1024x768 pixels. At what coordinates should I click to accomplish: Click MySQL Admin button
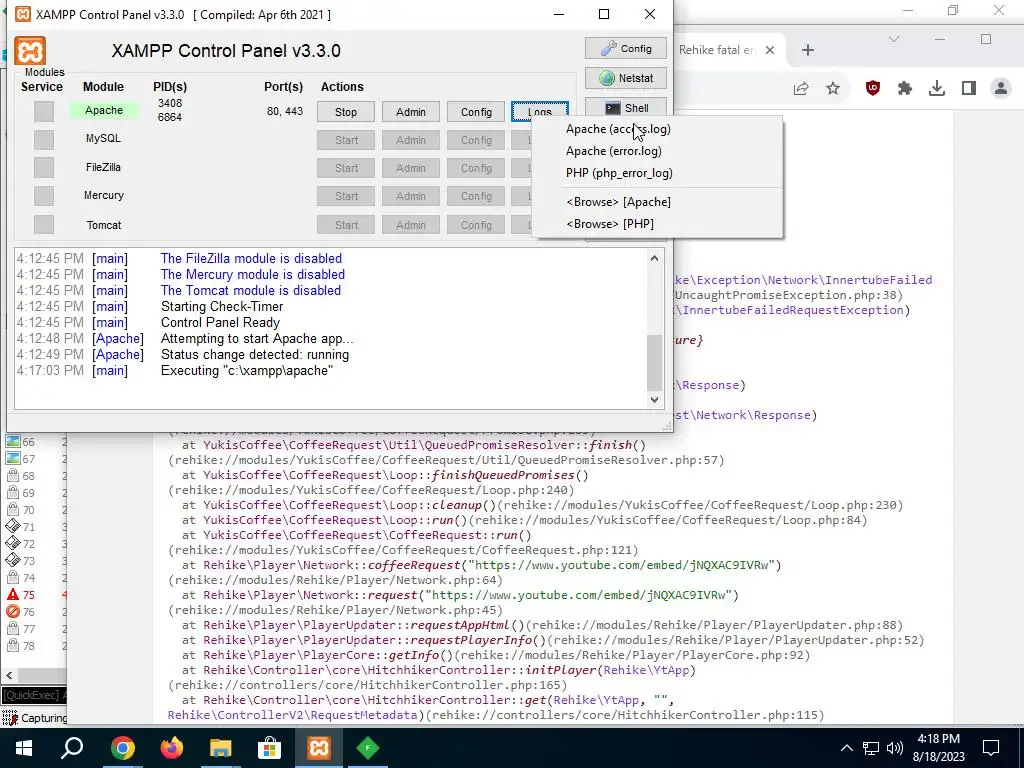coord(411,140)
